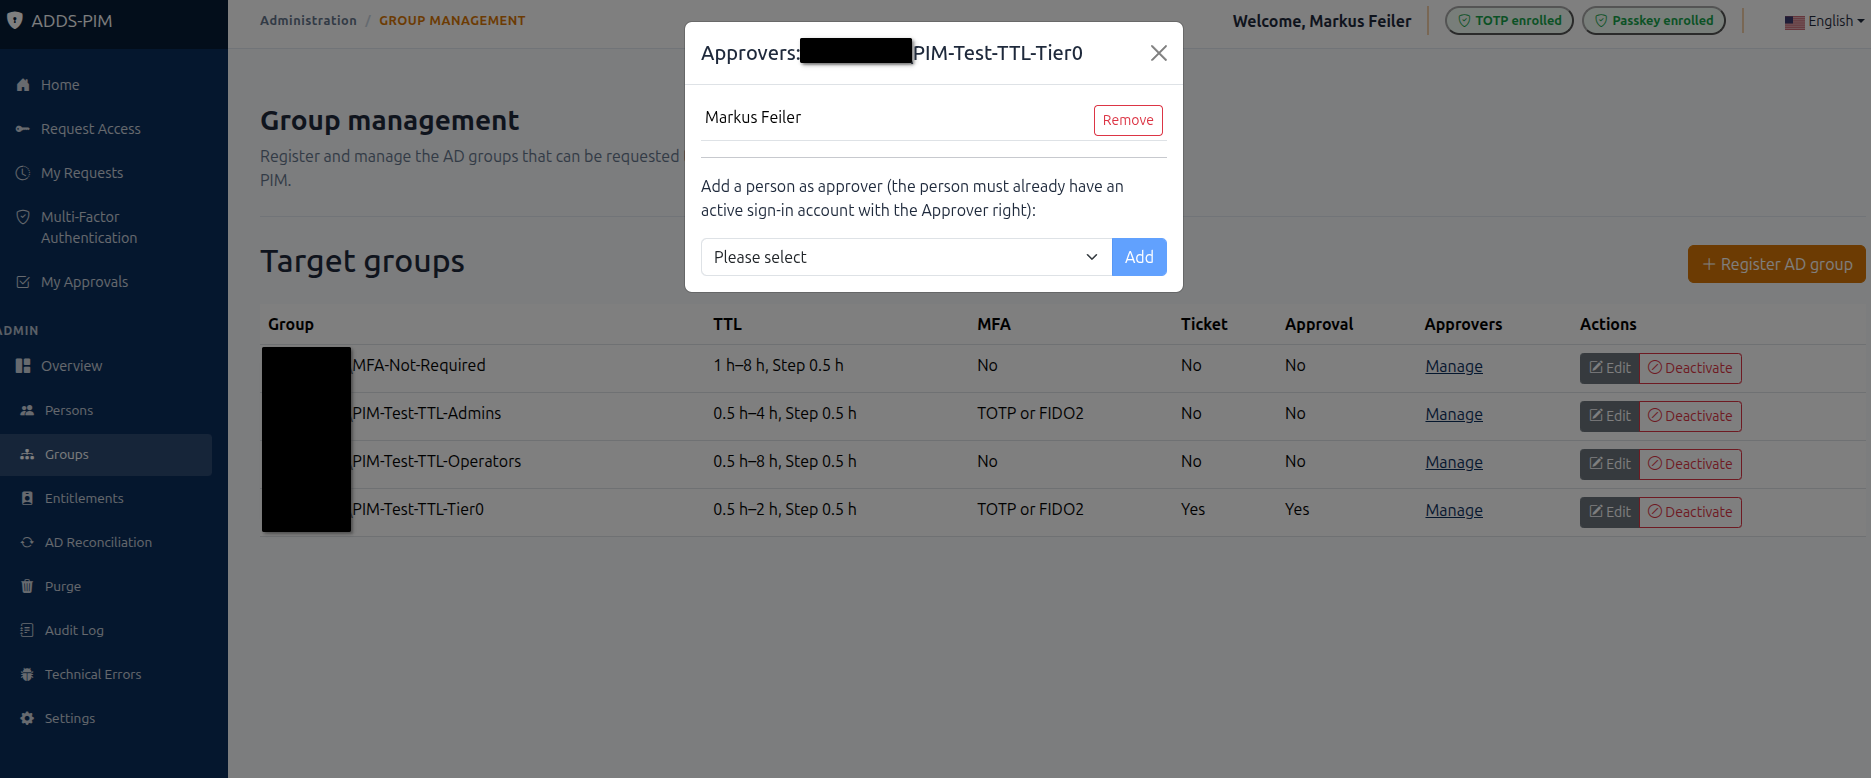Image resolution: width=1871 pixels, height=778 pixels.
Task: Click the TOTP enrolled status badge
Action: point(1509,20)
